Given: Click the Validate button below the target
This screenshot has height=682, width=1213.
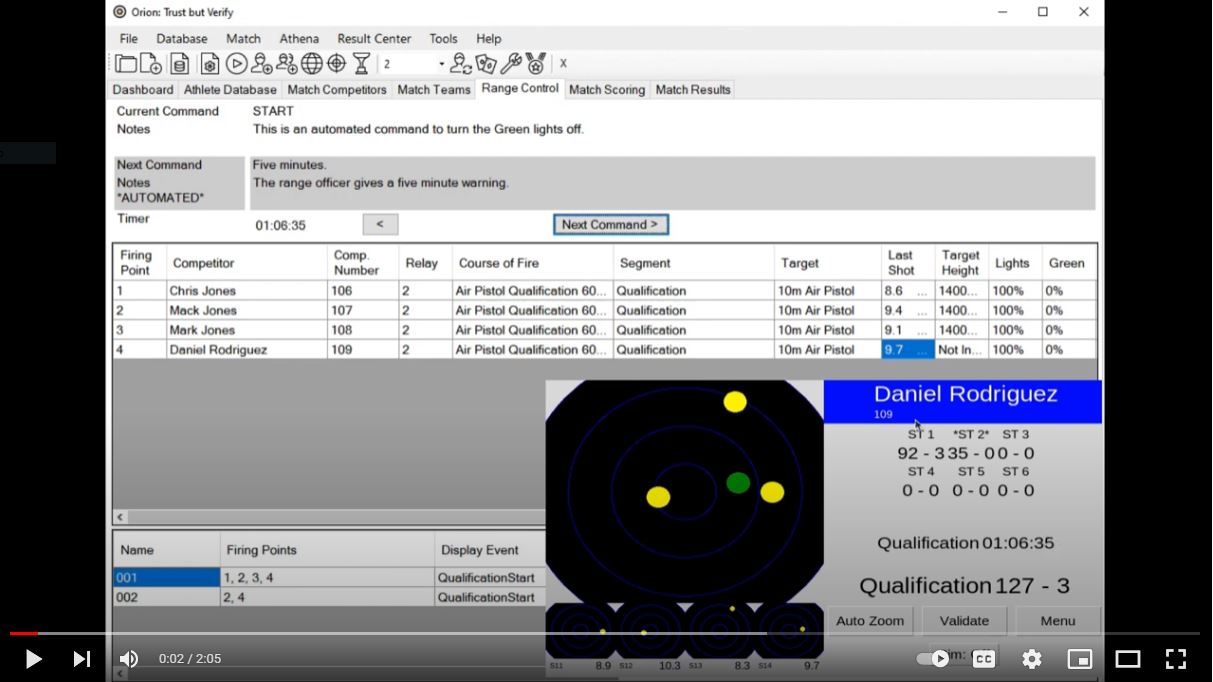Looking at the screenshot, I should point(963,620).
